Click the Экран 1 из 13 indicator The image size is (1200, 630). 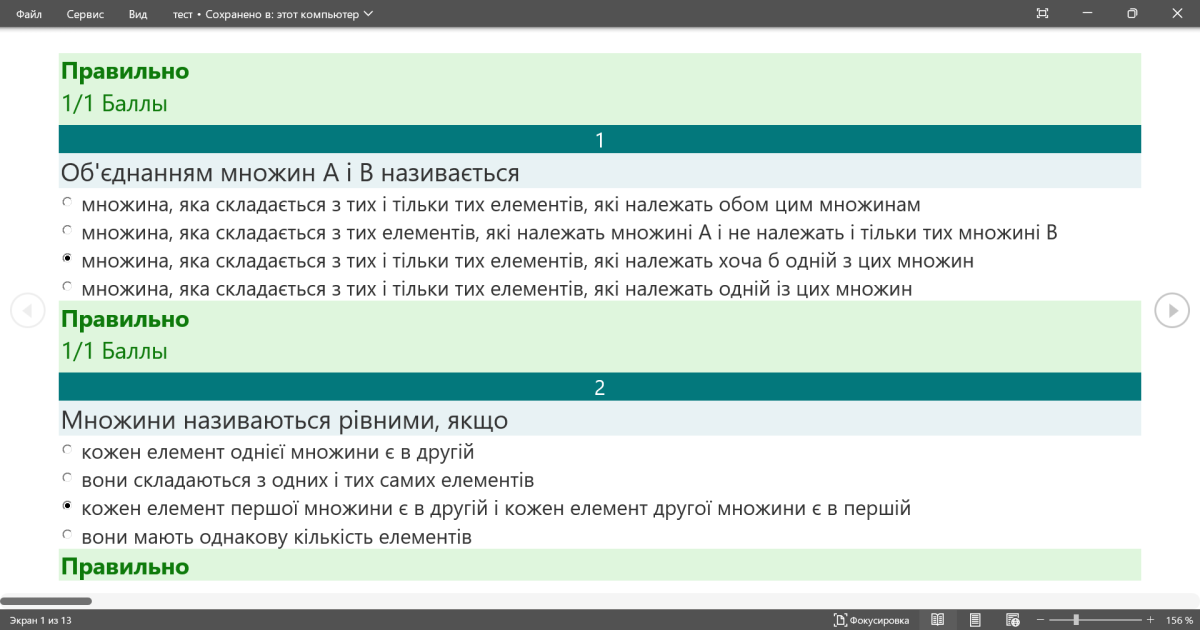41,621
